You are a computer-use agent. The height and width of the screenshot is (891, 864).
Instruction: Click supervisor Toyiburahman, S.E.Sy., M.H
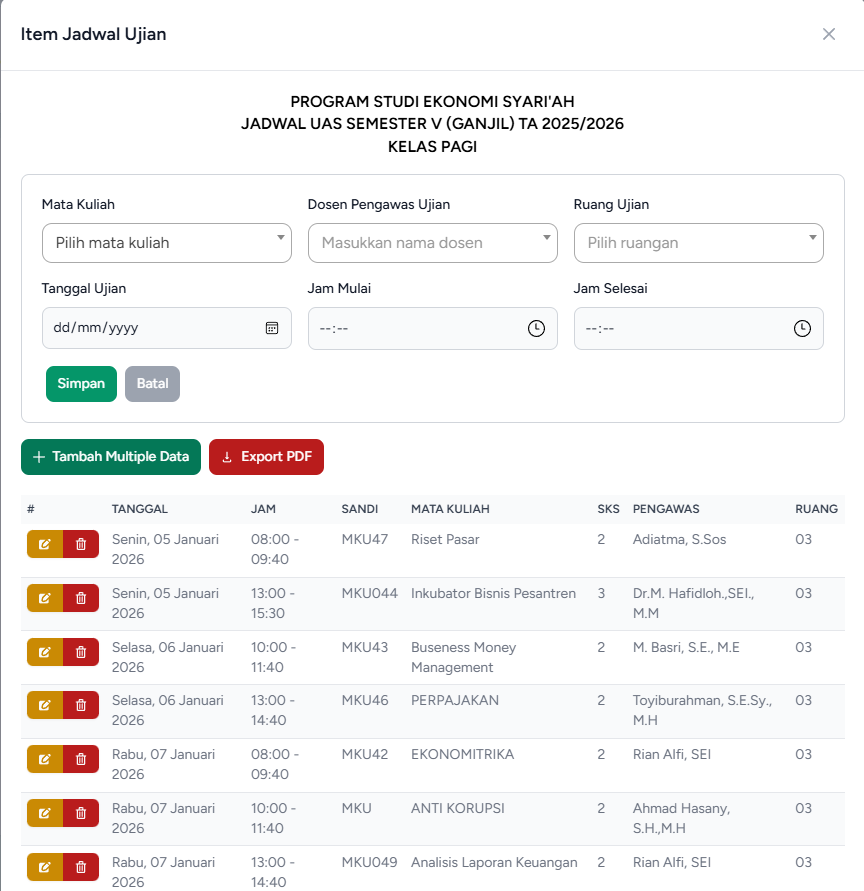pyautogui.click(x=703, y=710)
